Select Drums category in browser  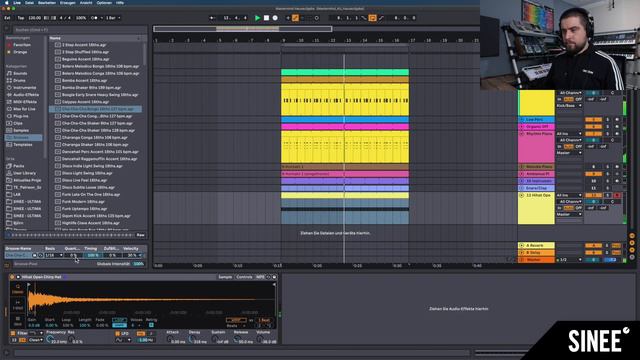click(x=19, y=80)
